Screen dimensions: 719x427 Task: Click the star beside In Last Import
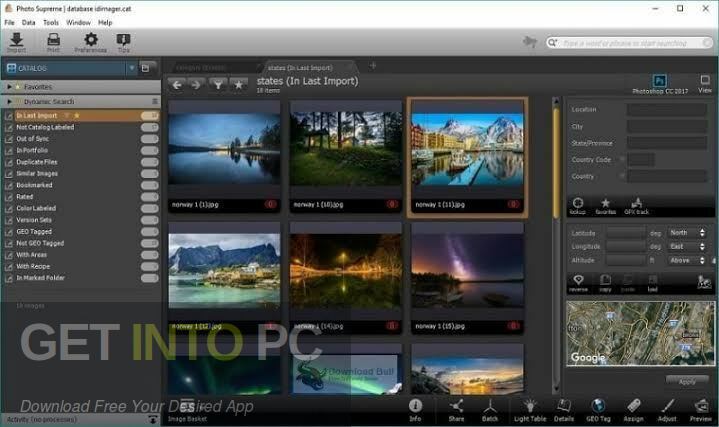(77, 116)
